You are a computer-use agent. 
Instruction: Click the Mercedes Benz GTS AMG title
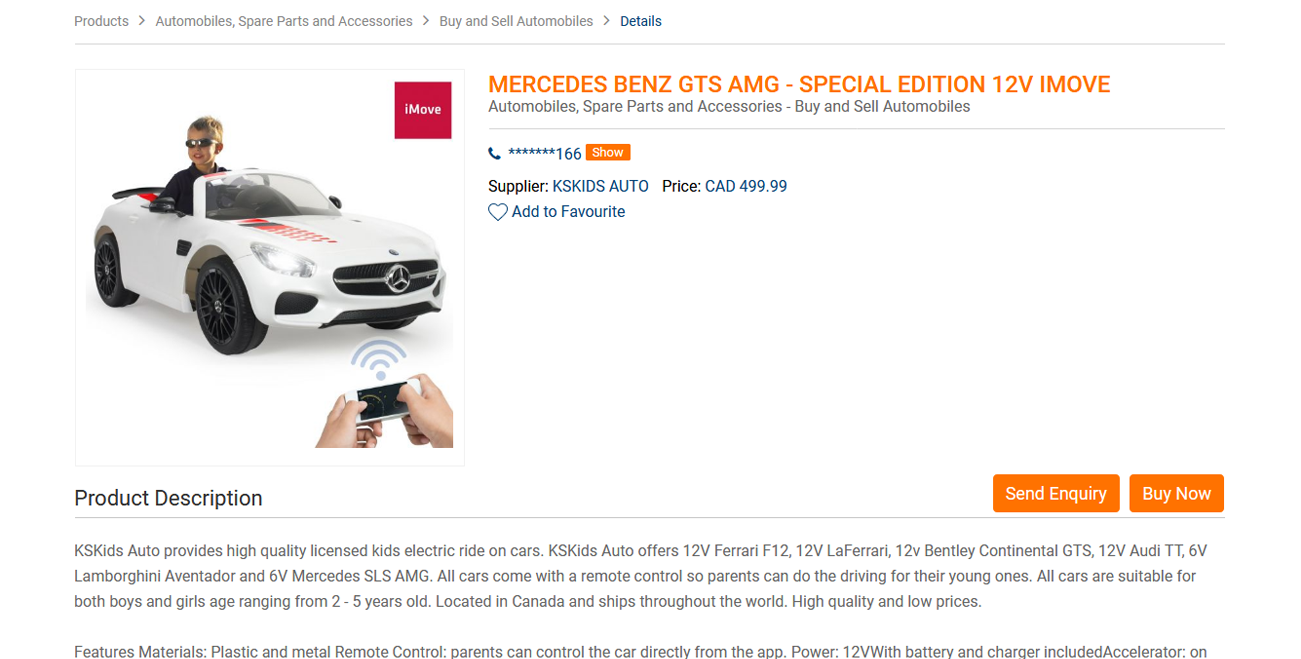tap(799, 84)
